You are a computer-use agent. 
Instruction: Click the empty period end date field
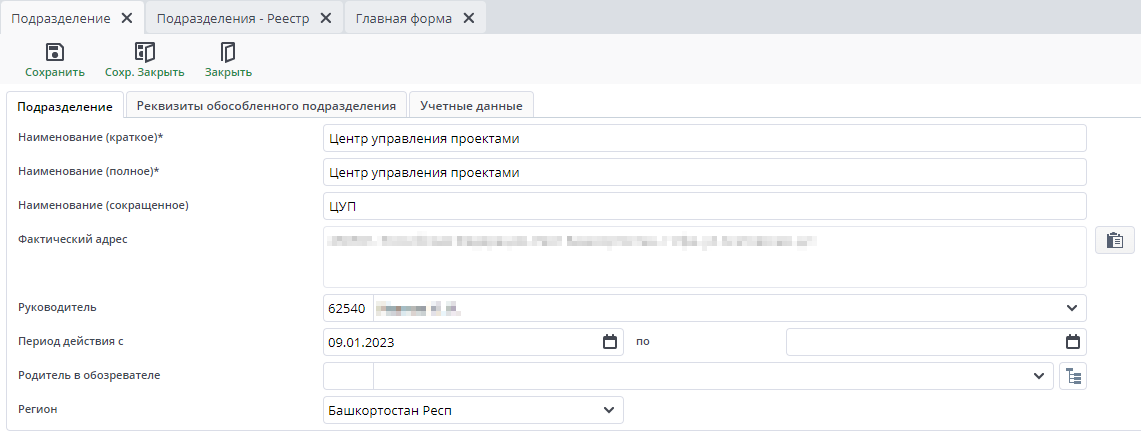coord(936,342)
